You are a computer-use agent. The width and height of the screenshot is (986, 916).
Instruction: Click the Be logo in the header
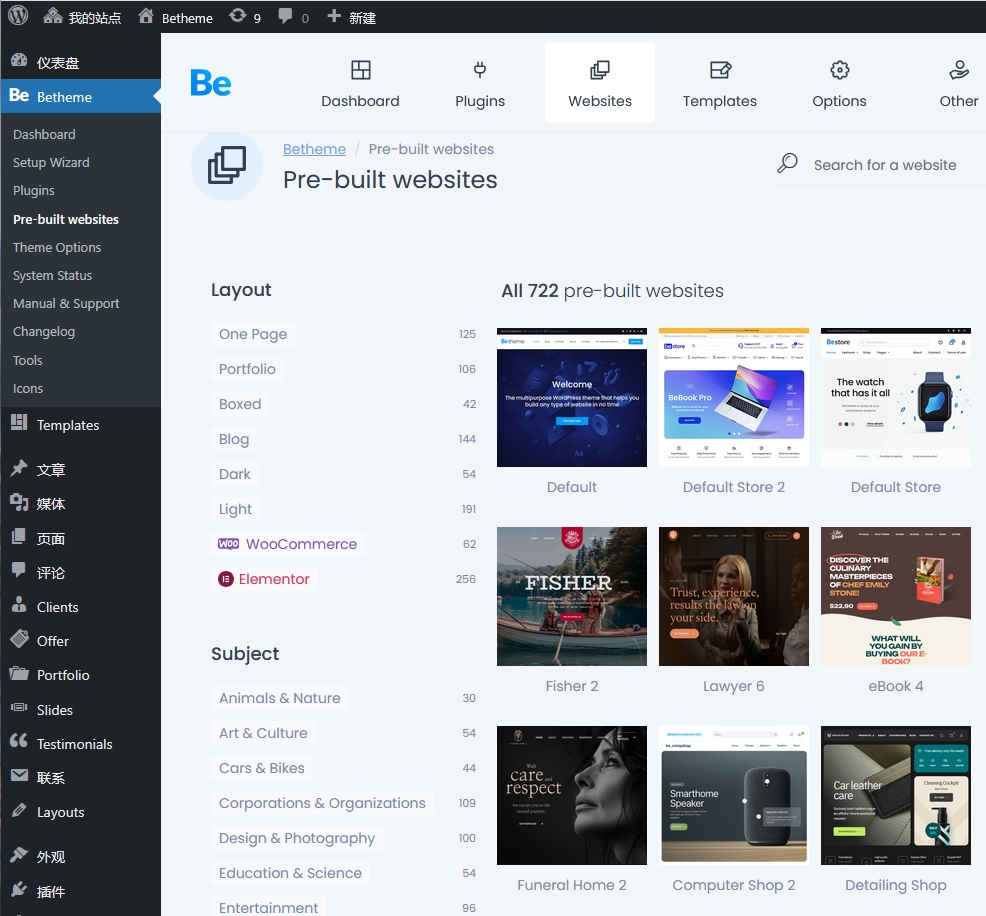click(211, 83)
